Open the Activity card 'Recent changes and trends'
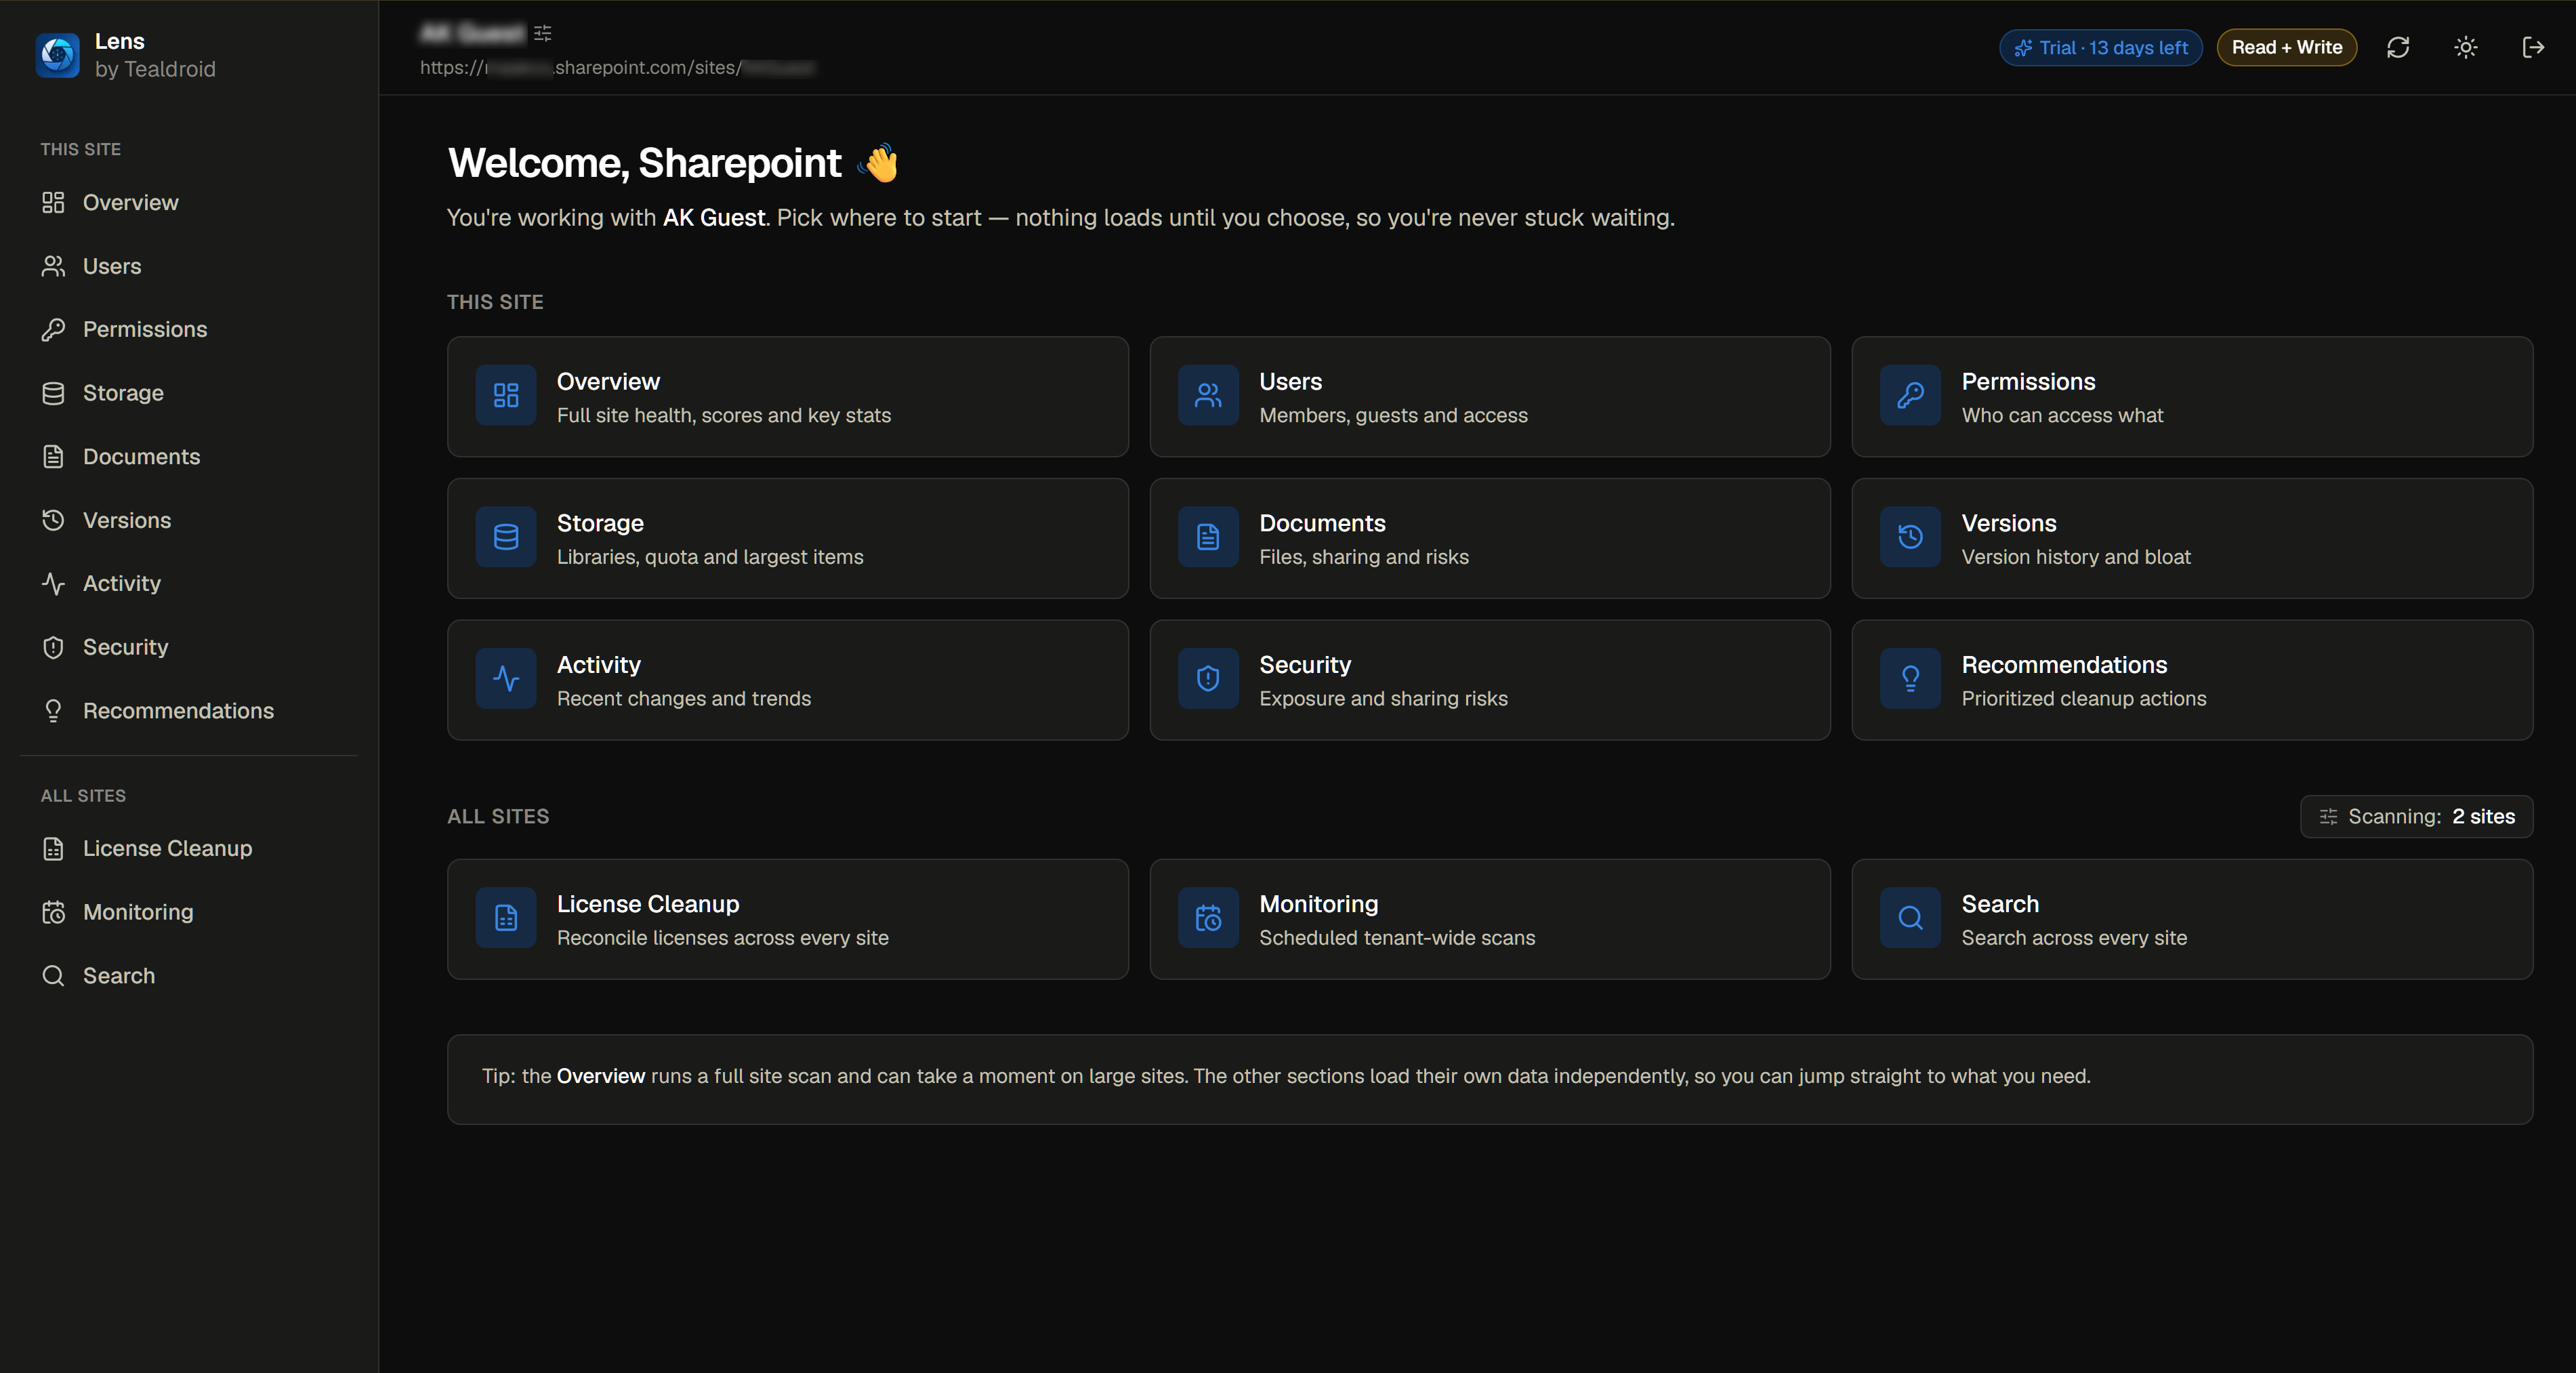Screen dimensions: 2576x1373 point(788,680)
